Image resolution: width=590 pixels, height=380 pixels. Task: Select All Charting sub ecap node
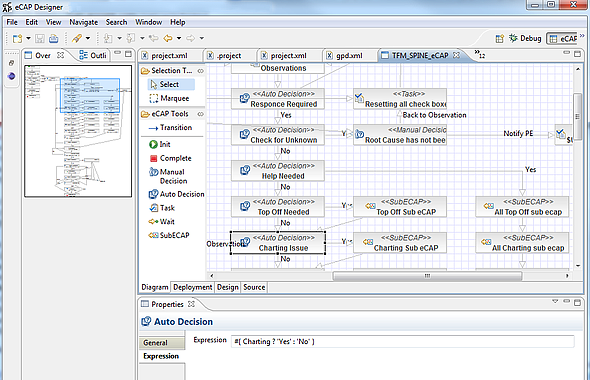[522, 243]
